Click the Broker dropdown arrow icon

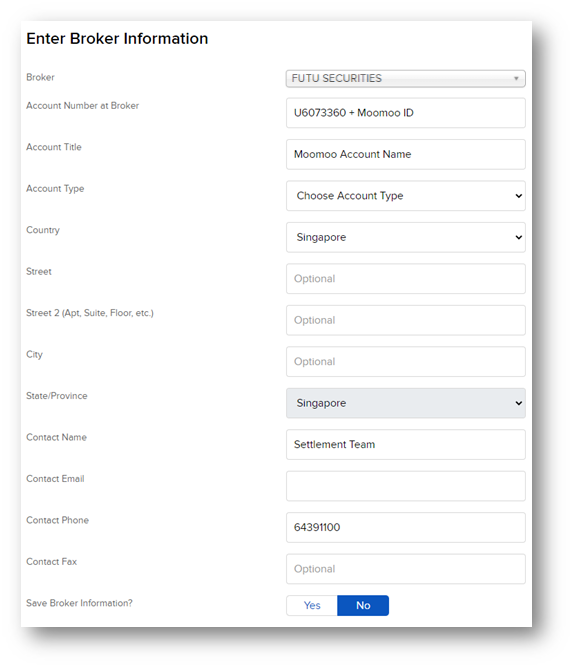tap(516, 79)
